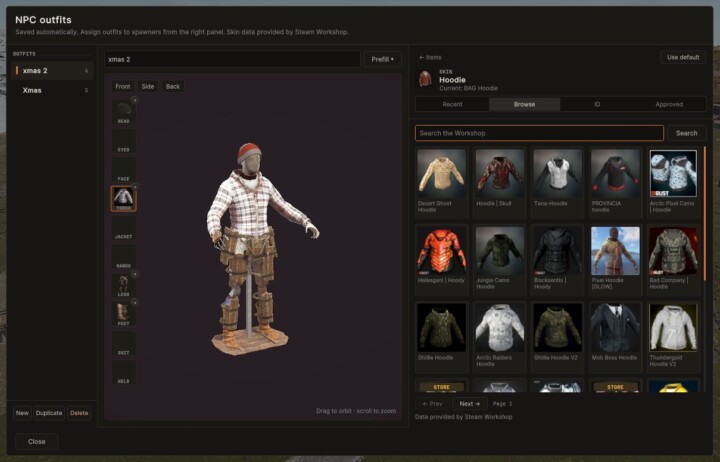The image size is (720, 462).
Task: Switch to Front view
Action: (x=123, y=86)
